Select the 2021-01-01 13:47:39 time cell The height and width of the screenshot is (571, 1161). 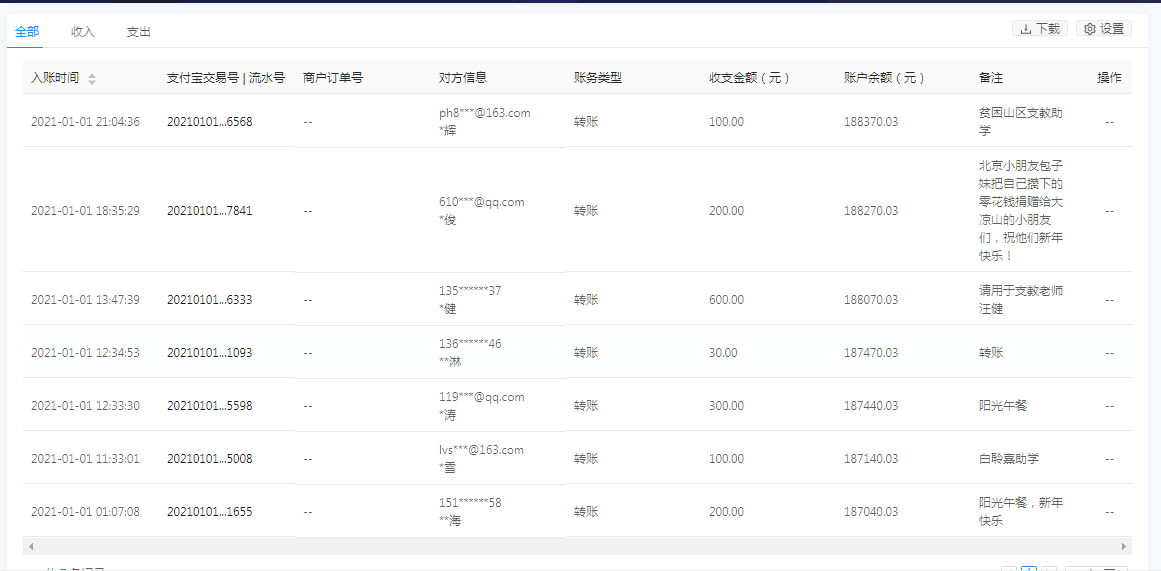tap(85, 299)
